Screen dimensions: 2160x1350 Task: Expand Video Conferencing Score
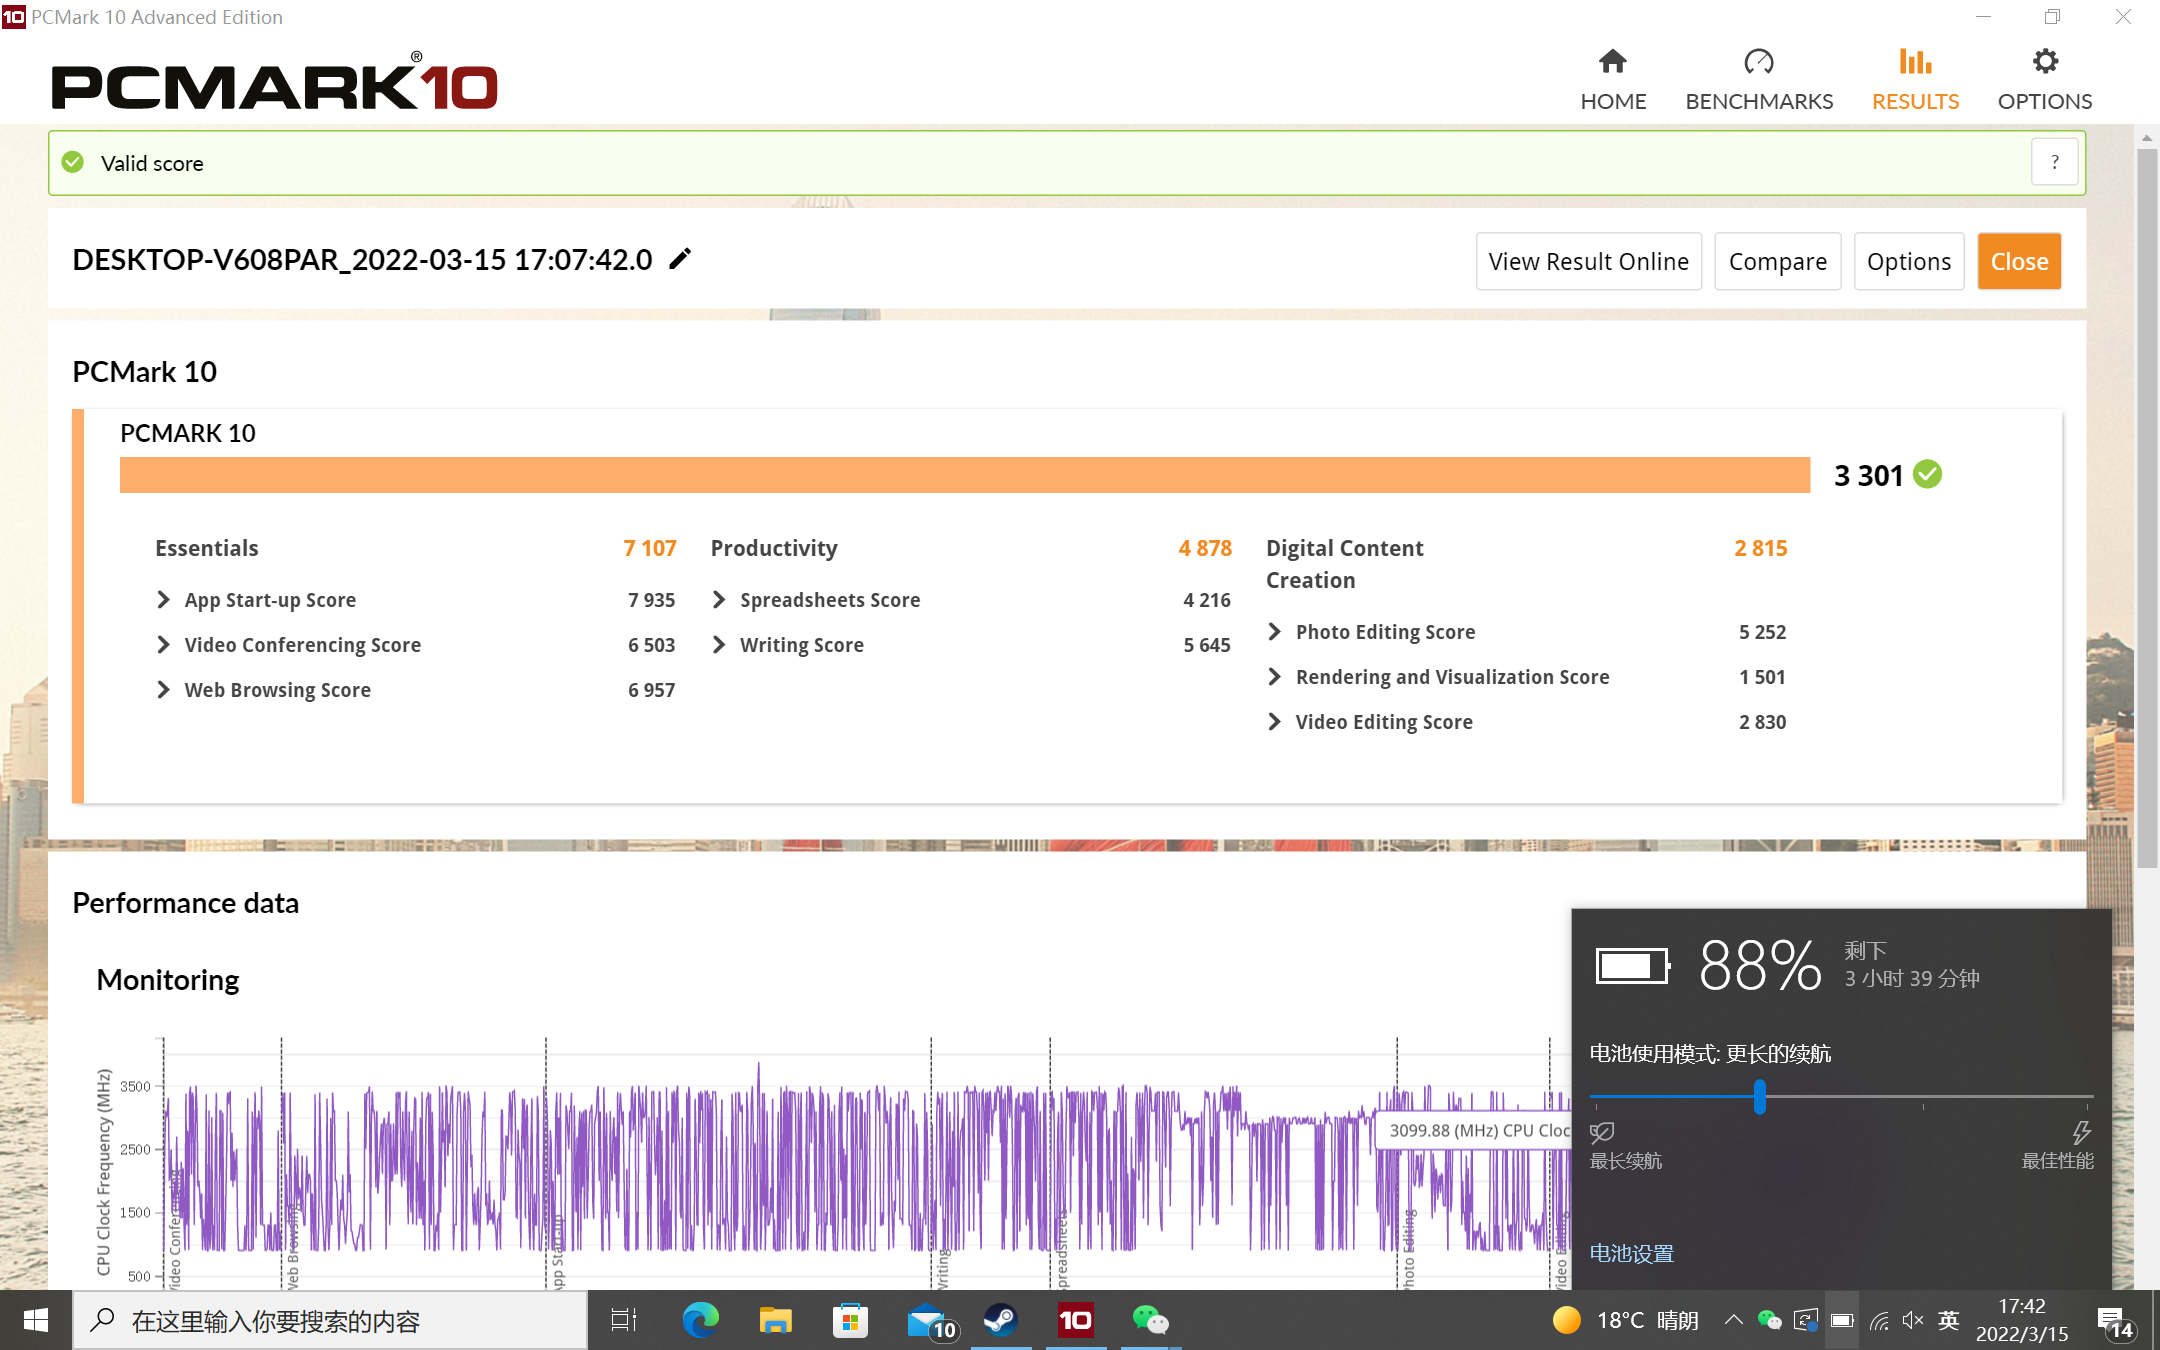(164, 644)
